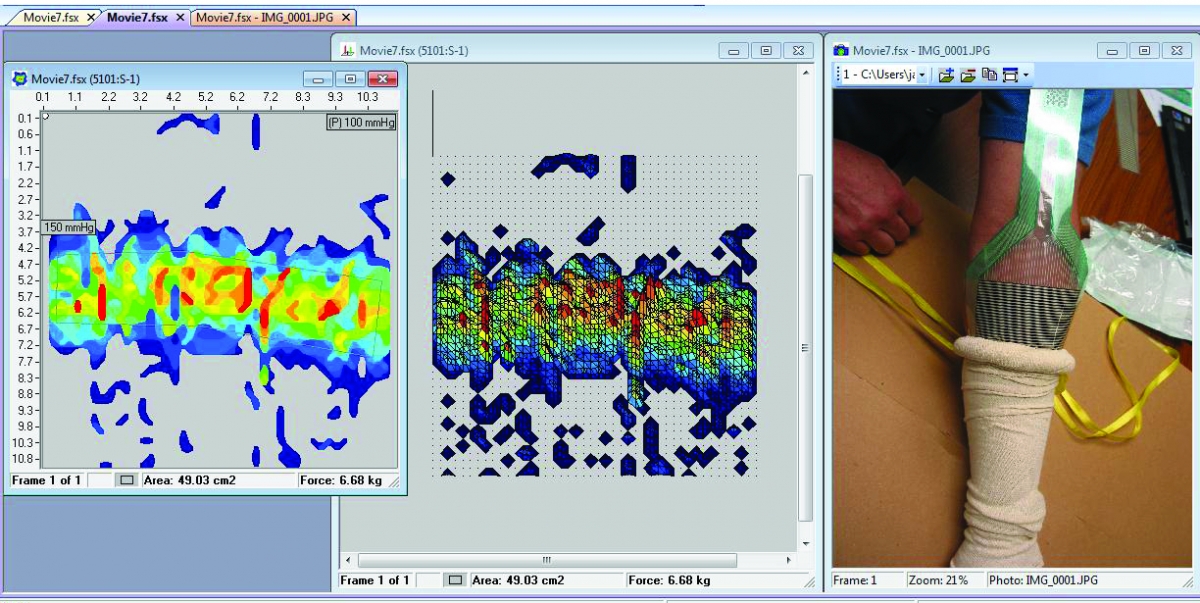Click the 3D graph window title icon
Viewport: 1200px width, 603px height.
(348, 50)
